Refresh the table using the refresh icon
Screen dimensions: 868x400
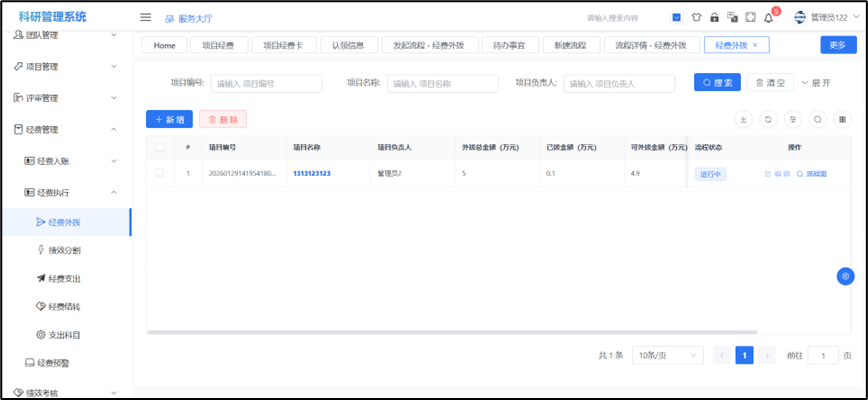(x=768, y=119)
